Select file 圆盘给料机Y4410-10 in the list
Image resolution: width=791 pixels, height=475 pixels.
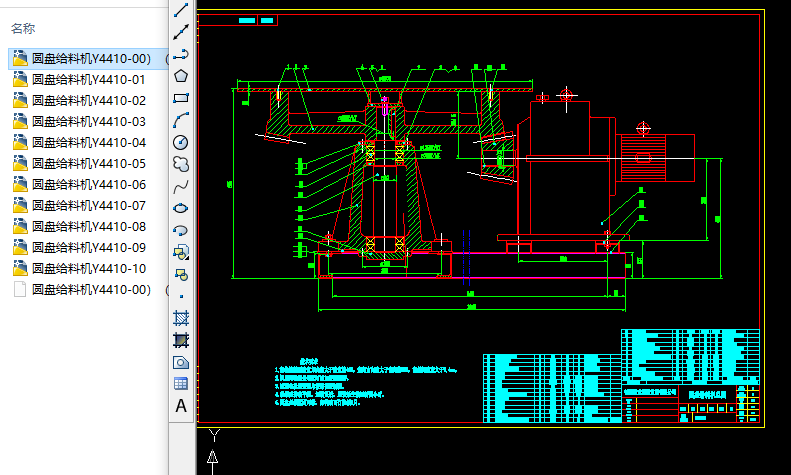(x=88, y=269)
